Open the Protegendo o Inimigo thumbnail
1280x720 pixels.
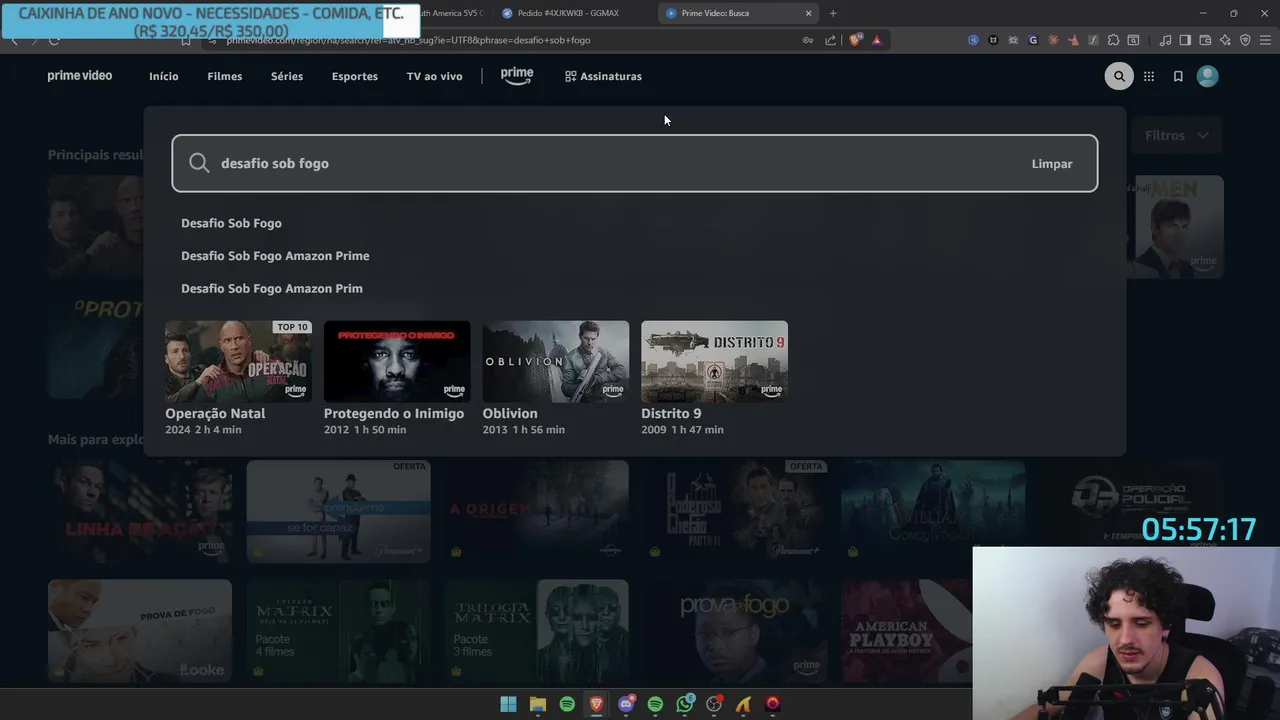(397, 361)
